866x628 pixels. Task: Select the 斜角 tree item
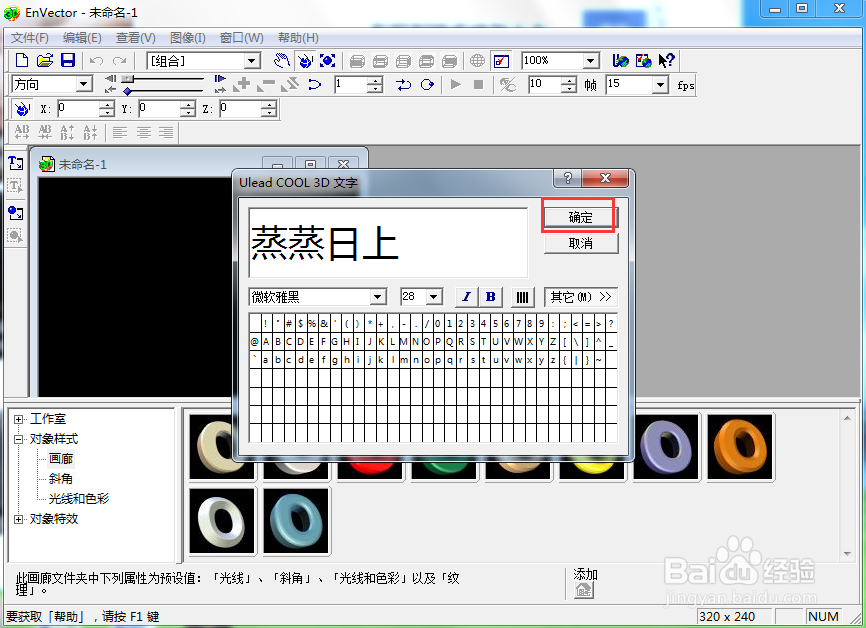pos(61,479)
